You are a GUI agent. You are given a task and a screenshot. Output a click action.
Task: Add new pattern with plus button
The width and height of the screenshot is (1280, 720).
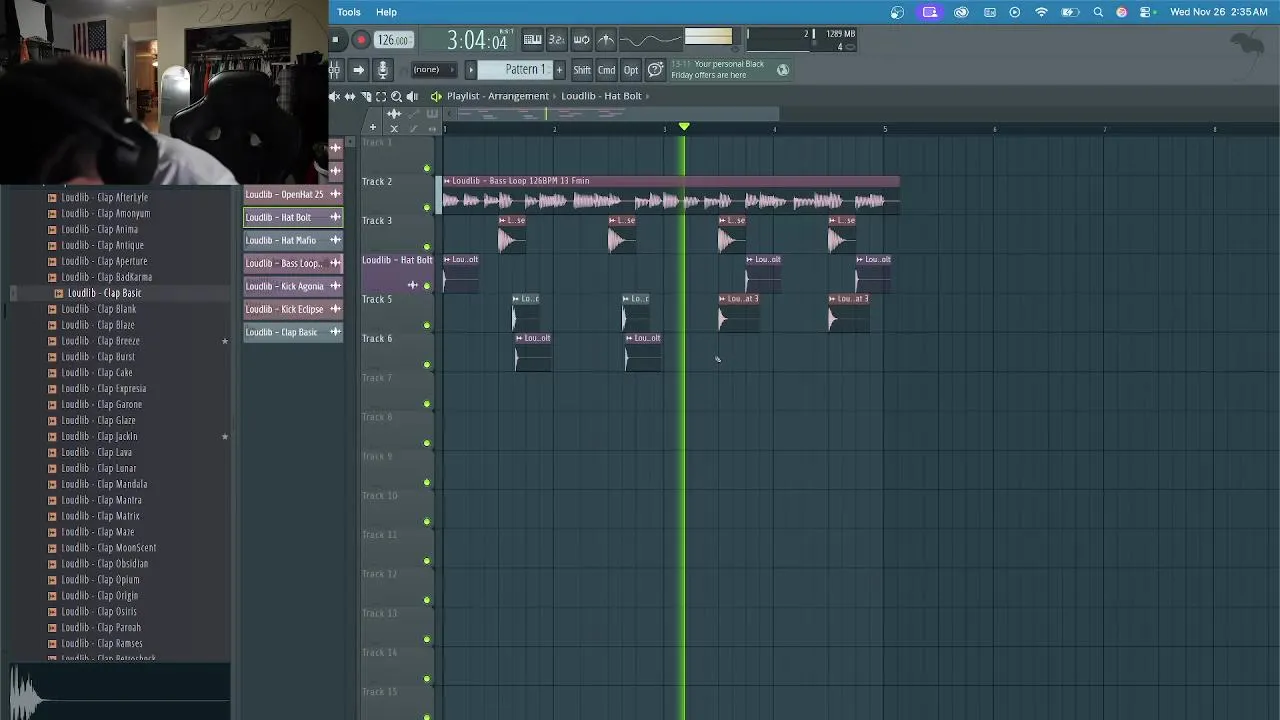[x=559, y=70]
